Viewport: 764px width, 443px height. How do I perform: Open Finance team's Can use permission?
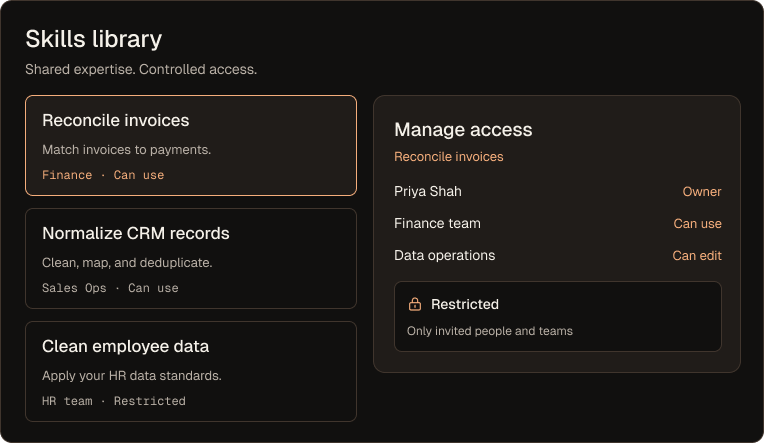pos(697,224)
